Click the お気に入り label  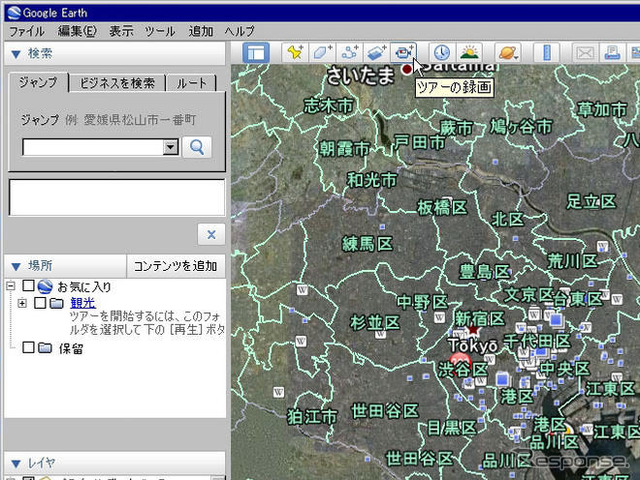(x=84, y=287)
